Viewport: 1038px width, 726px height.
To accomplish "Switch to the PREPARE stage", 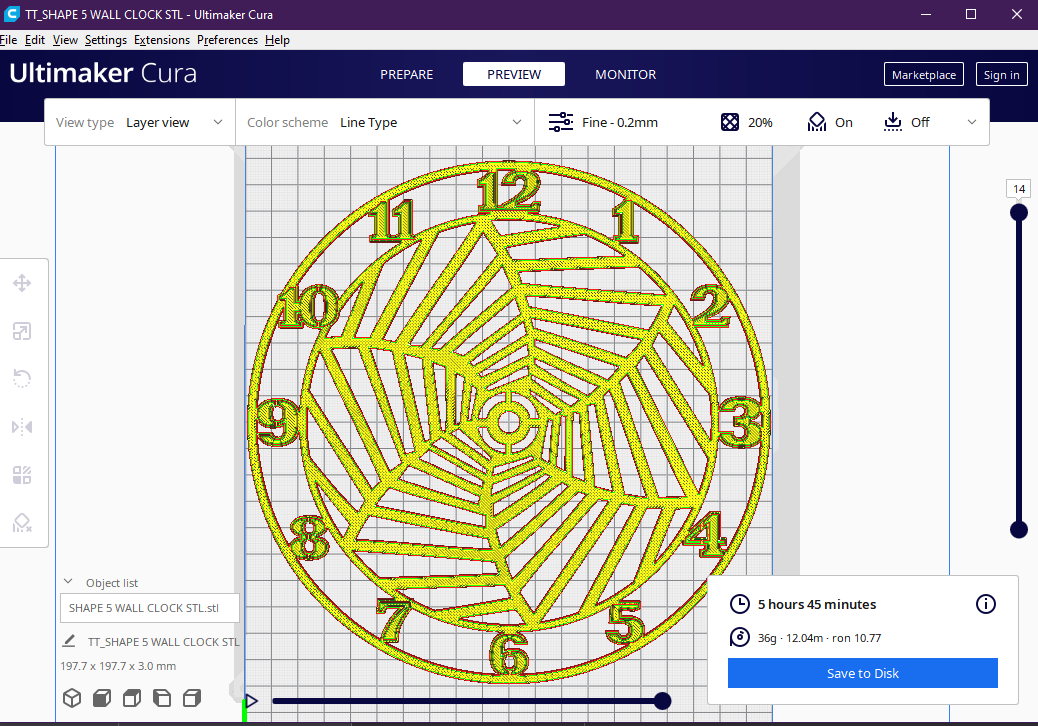I will 406,74.
